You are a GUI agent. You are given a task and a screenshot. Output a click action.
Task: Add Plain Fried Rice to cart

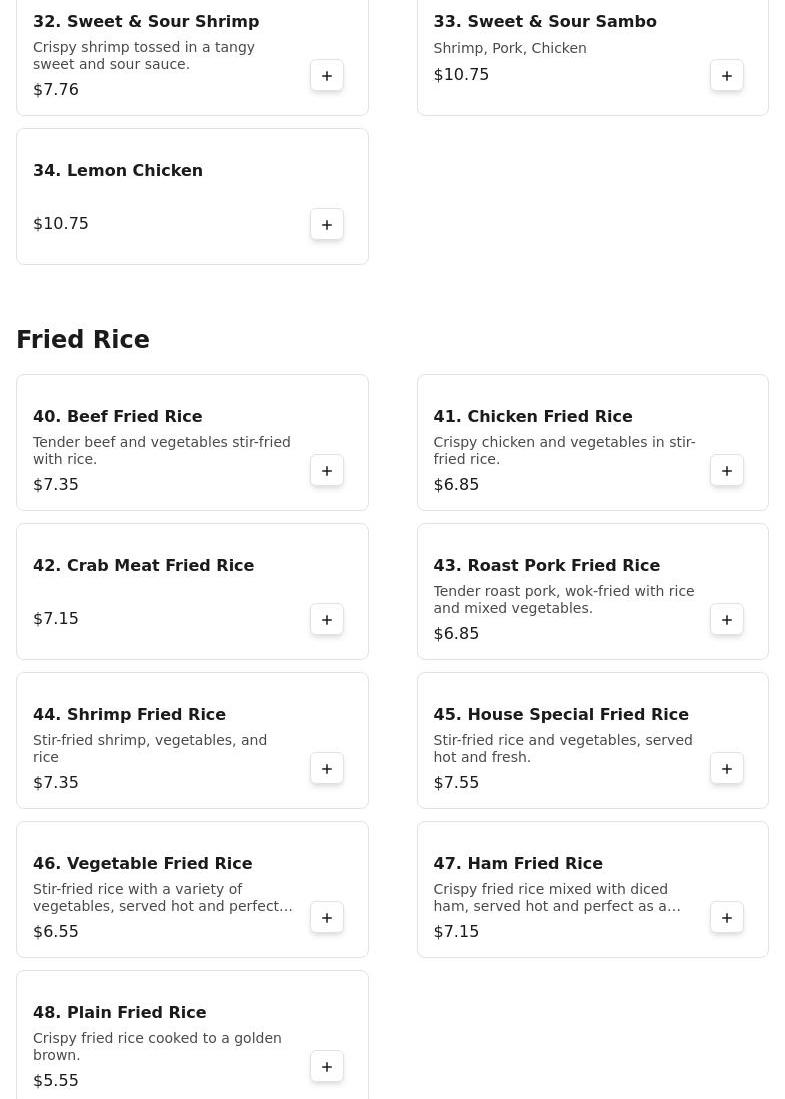tap(327, 1067)
